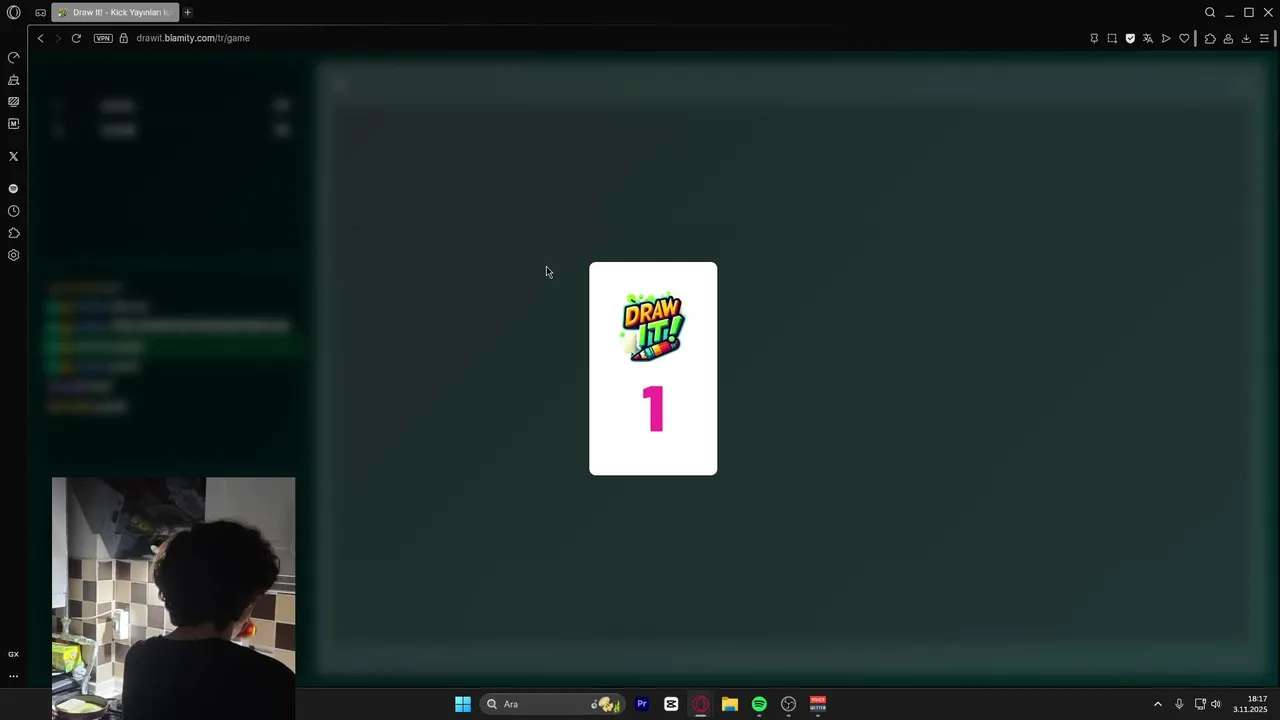
Task: Select the Draw It! browser tab
Action: (x=115, y=13)
